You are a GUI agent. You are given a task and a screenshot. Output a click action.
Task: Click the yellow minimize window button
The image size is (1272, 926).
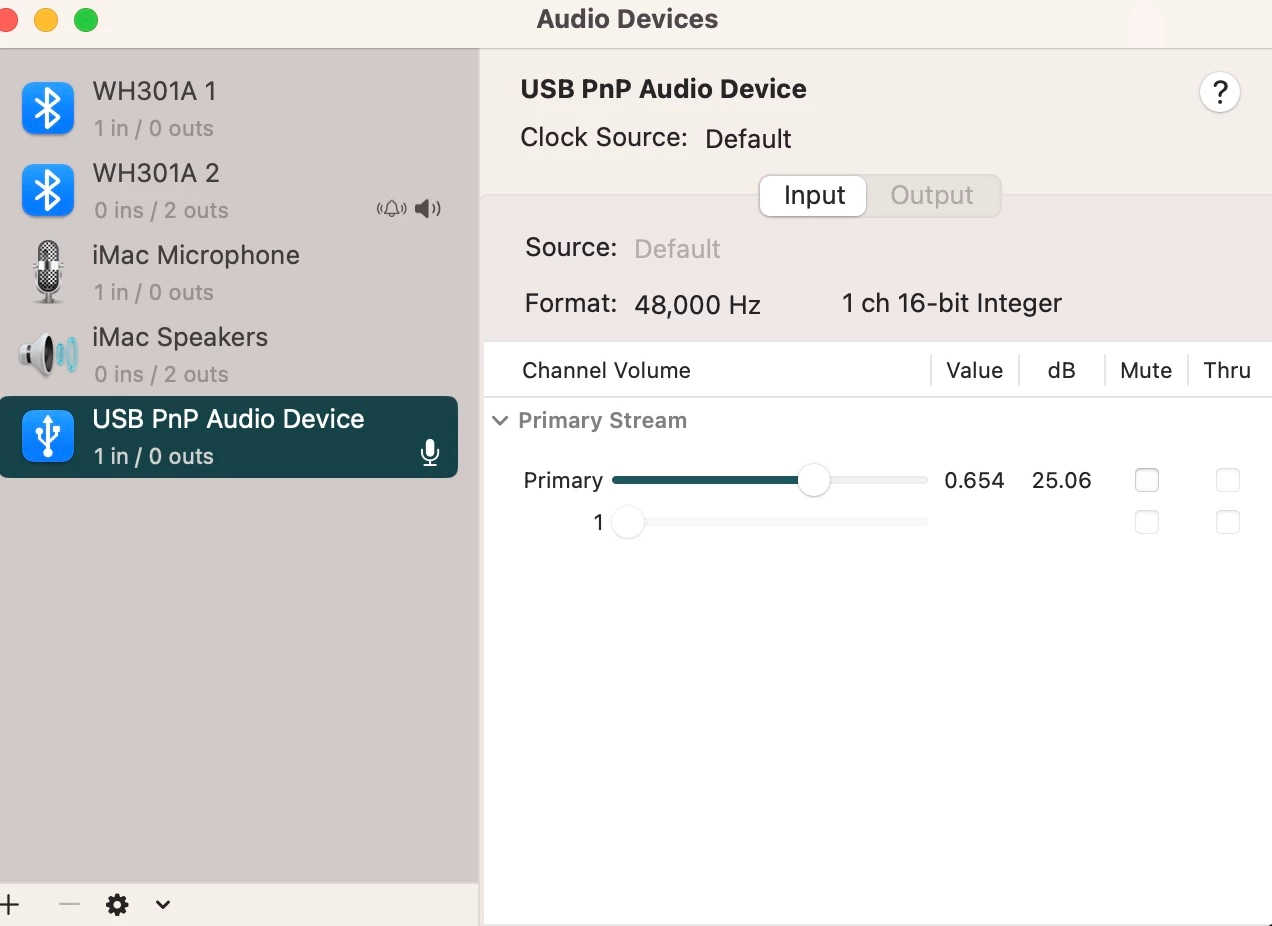click(x=46, y=20)
